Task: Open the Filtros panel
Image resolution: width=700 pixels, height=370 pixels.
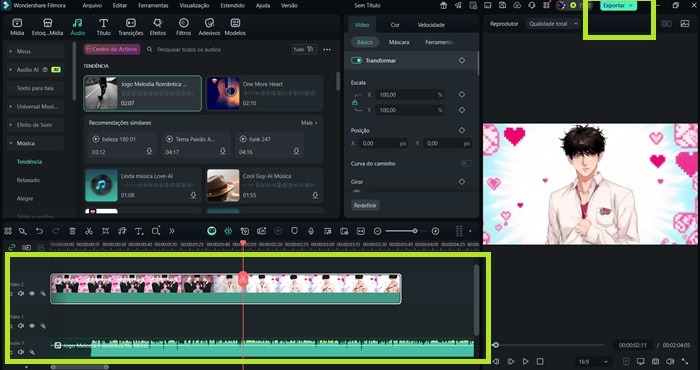Action: click(x=183, y=27)
